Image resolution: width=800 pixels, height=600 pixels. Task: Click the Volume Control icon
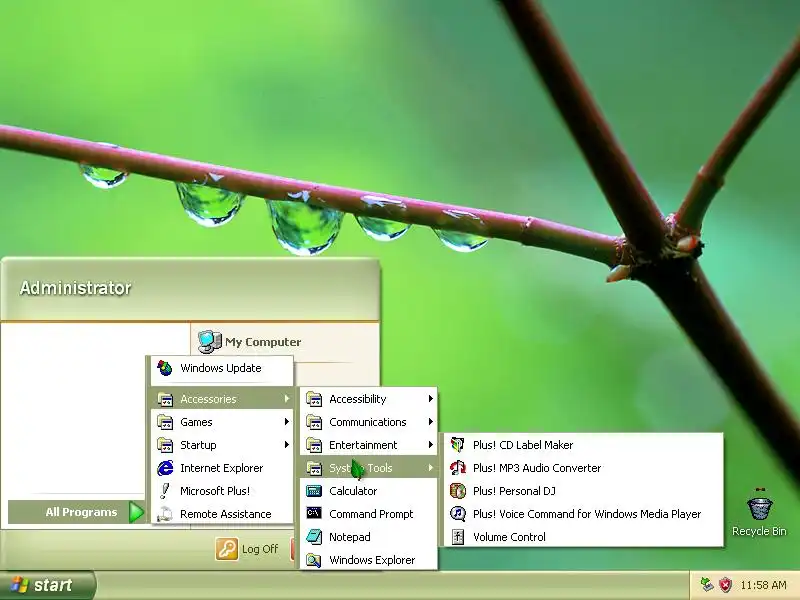click(458, 537)
